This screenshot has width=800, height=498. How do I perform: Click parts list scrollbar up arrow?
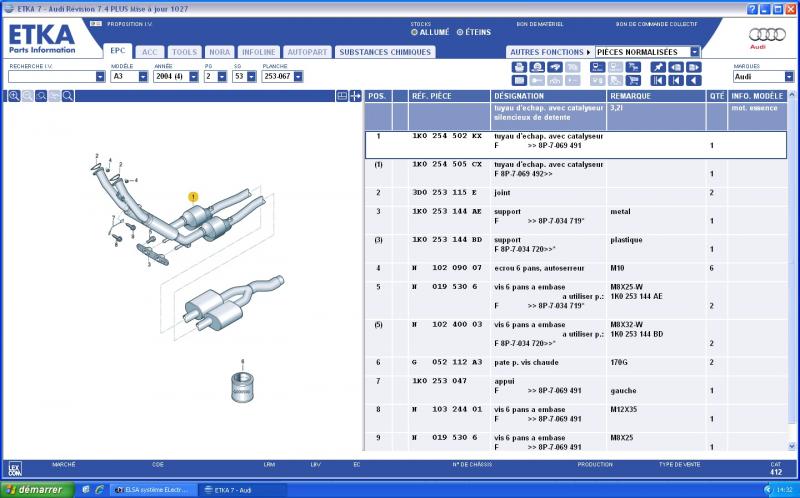click(x=792, y=95)
